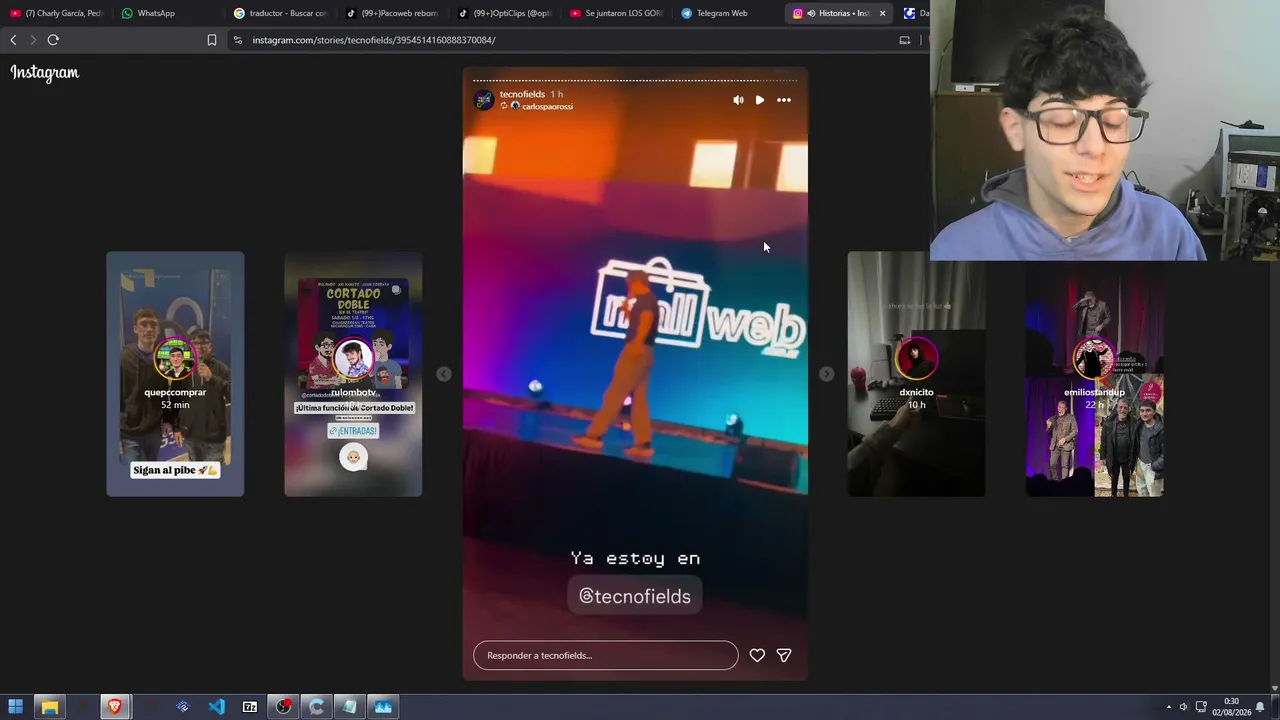Viewport: 1280px width, 720px height.
Task: Open the blue chart-icon taskbar app
Action: click(x=383, y=707)
